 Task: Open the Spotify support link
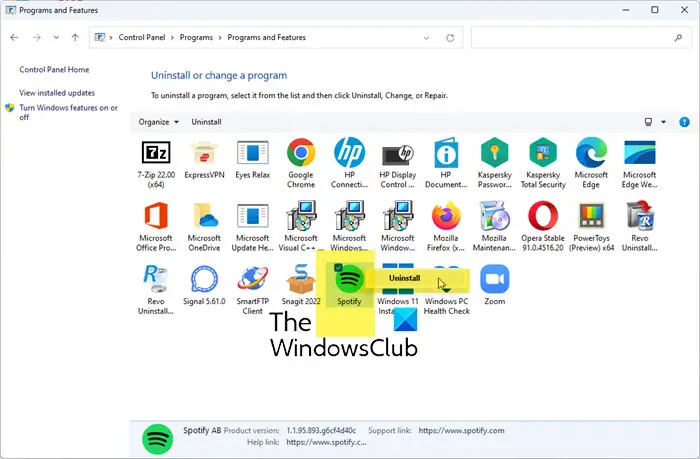coord(462,430)
